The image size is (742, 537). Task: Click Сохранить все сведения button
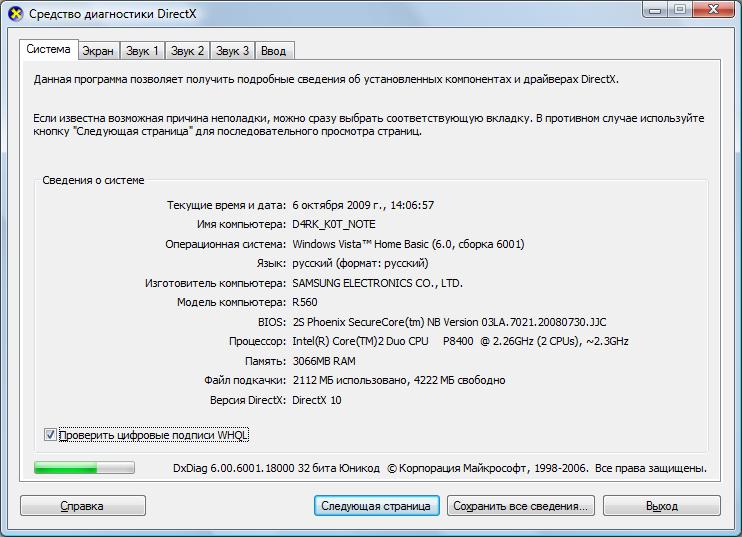521,506
